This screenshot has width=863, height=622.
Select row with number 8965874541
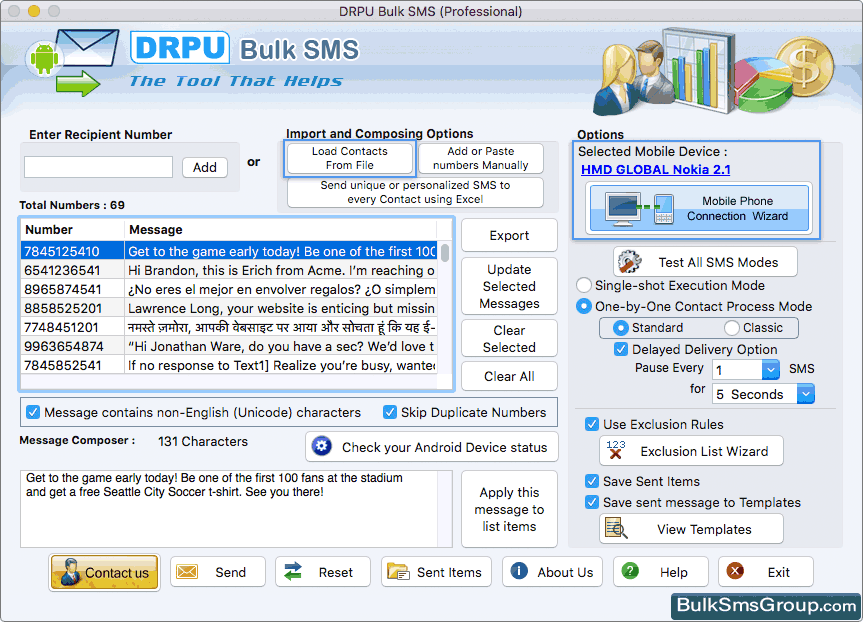click(228, 289)
